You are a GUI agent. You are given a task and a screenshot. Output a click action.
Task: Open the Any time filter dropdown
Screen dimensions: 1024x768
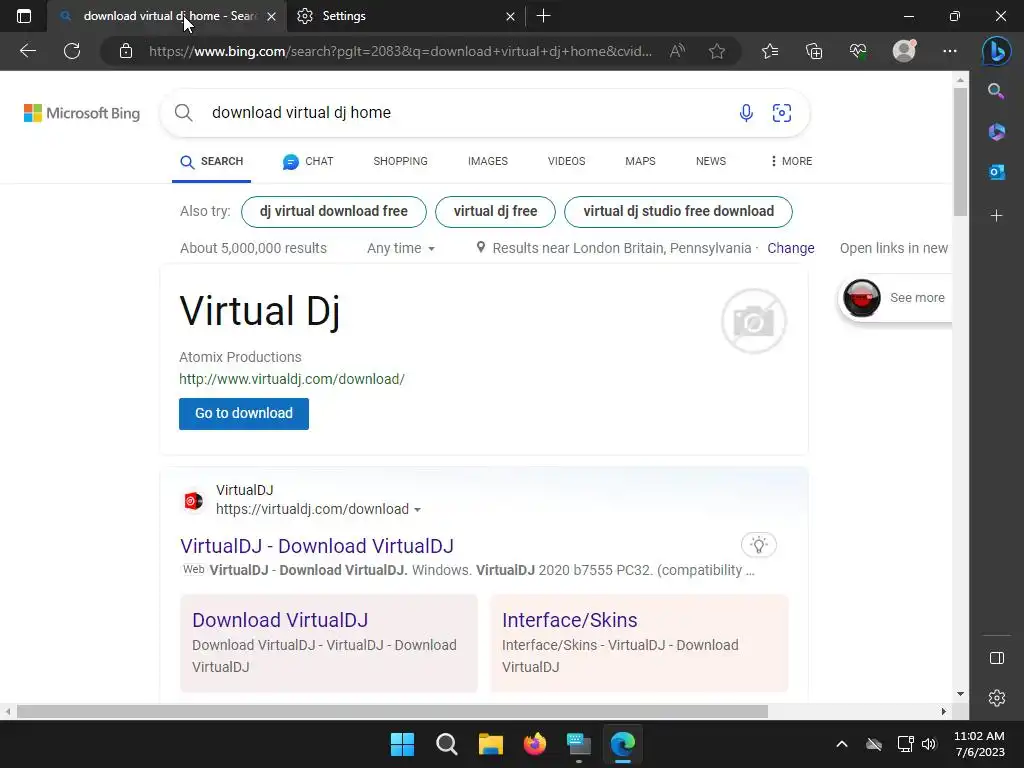pos(401,248)
